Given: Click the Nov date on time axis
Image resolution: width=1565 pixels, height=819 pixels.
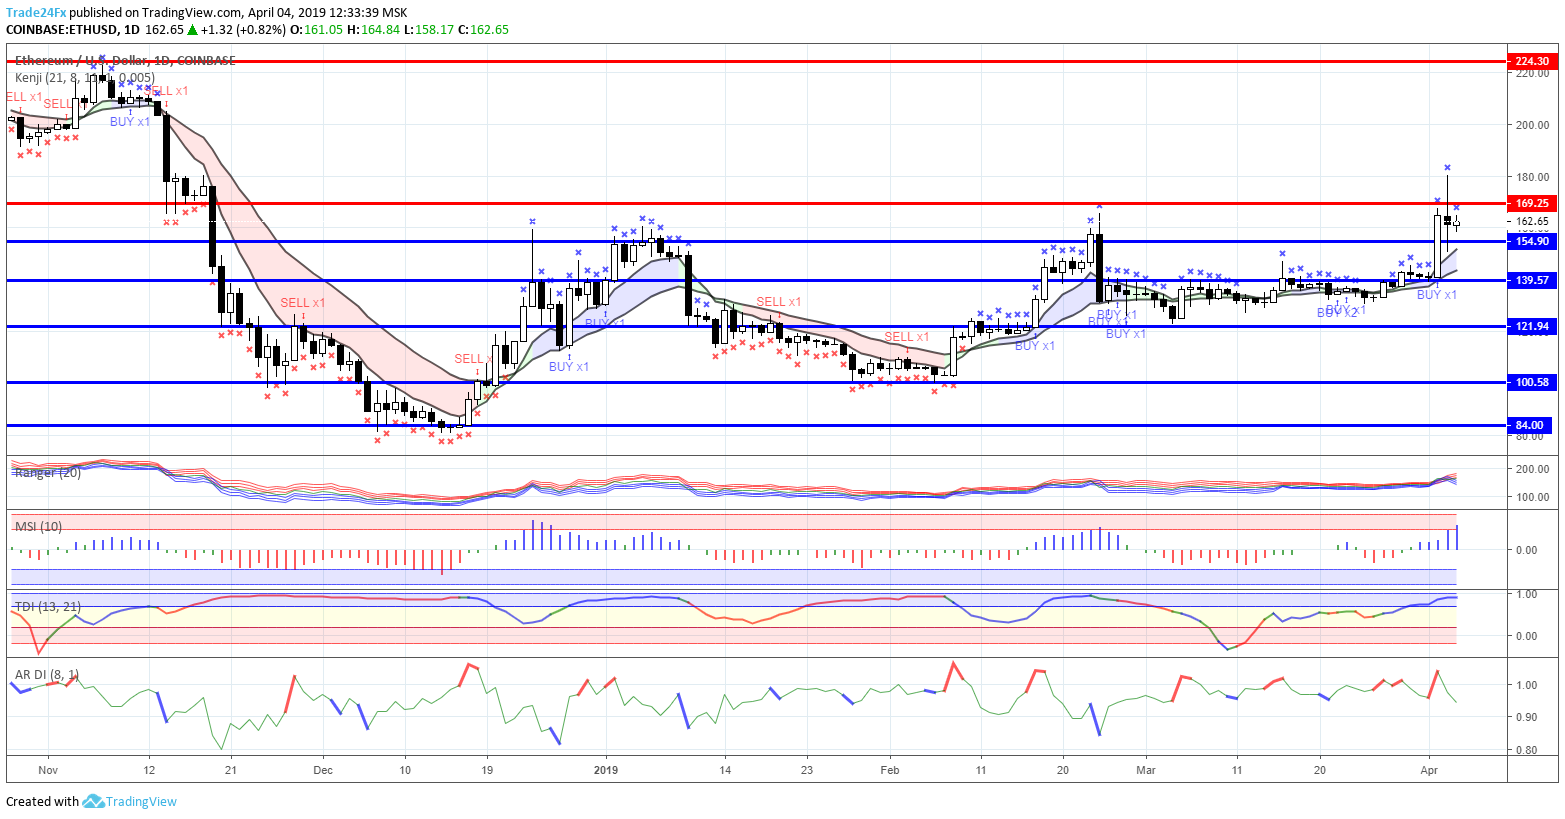Looking at the screenshot, I should tap(48, 770).
